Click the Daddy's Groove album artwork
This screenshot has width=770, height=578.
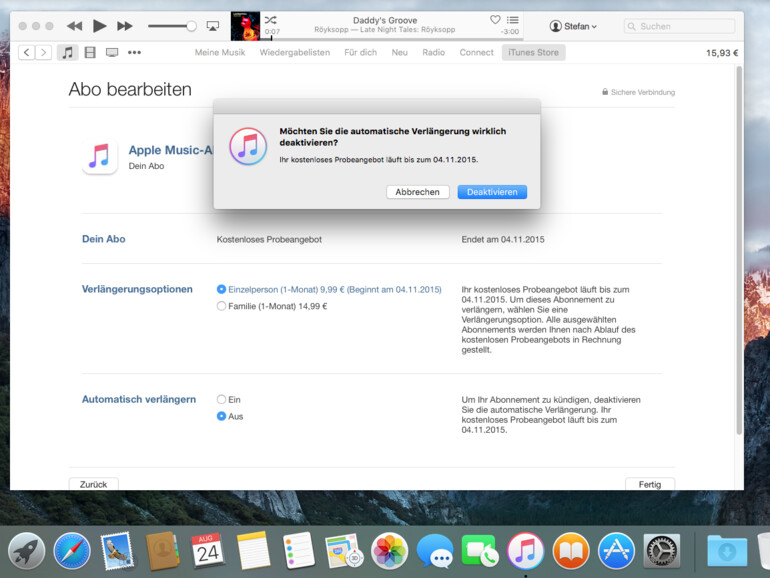click(245, 26)
